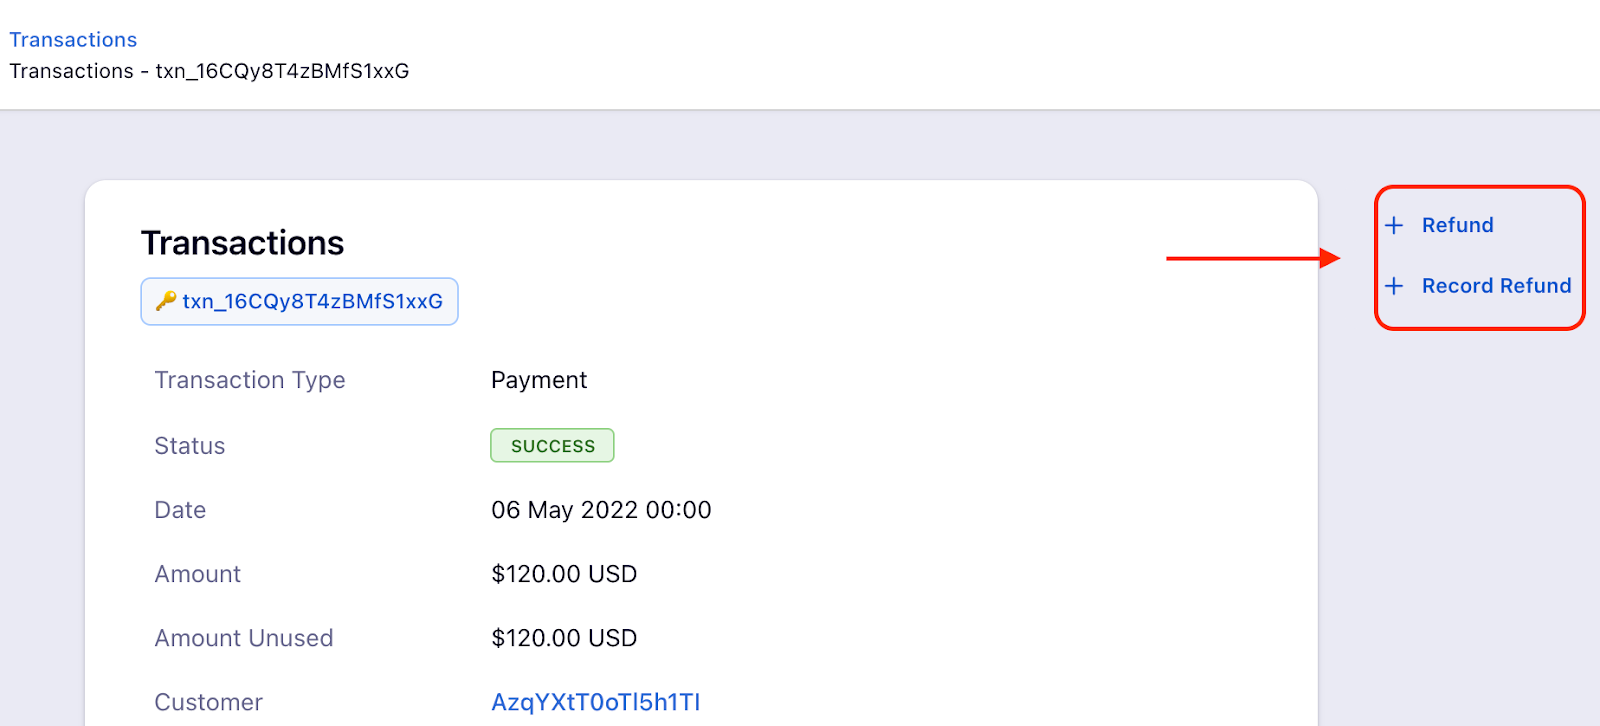The image size is (1600, 726).
Task: Click the green SUCCESS status badge
Action: click(552, 446)
